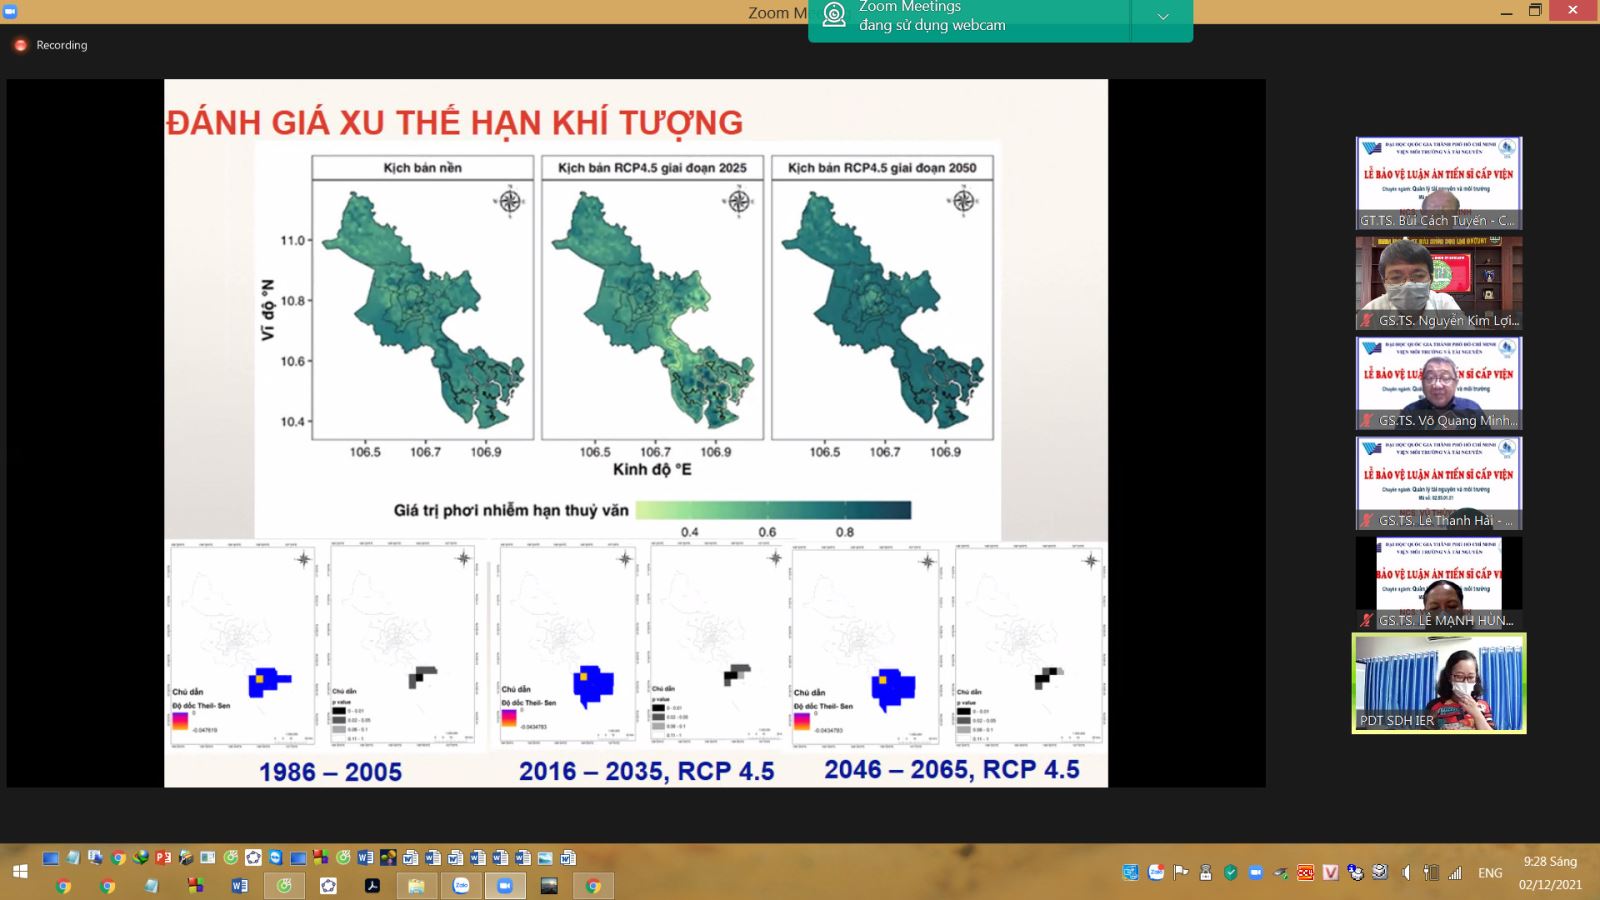Open Adobe Acrobat from the taskbar
Image resolution: width=1600 pixels, height=900 pixels.
(x=372, y=886)
